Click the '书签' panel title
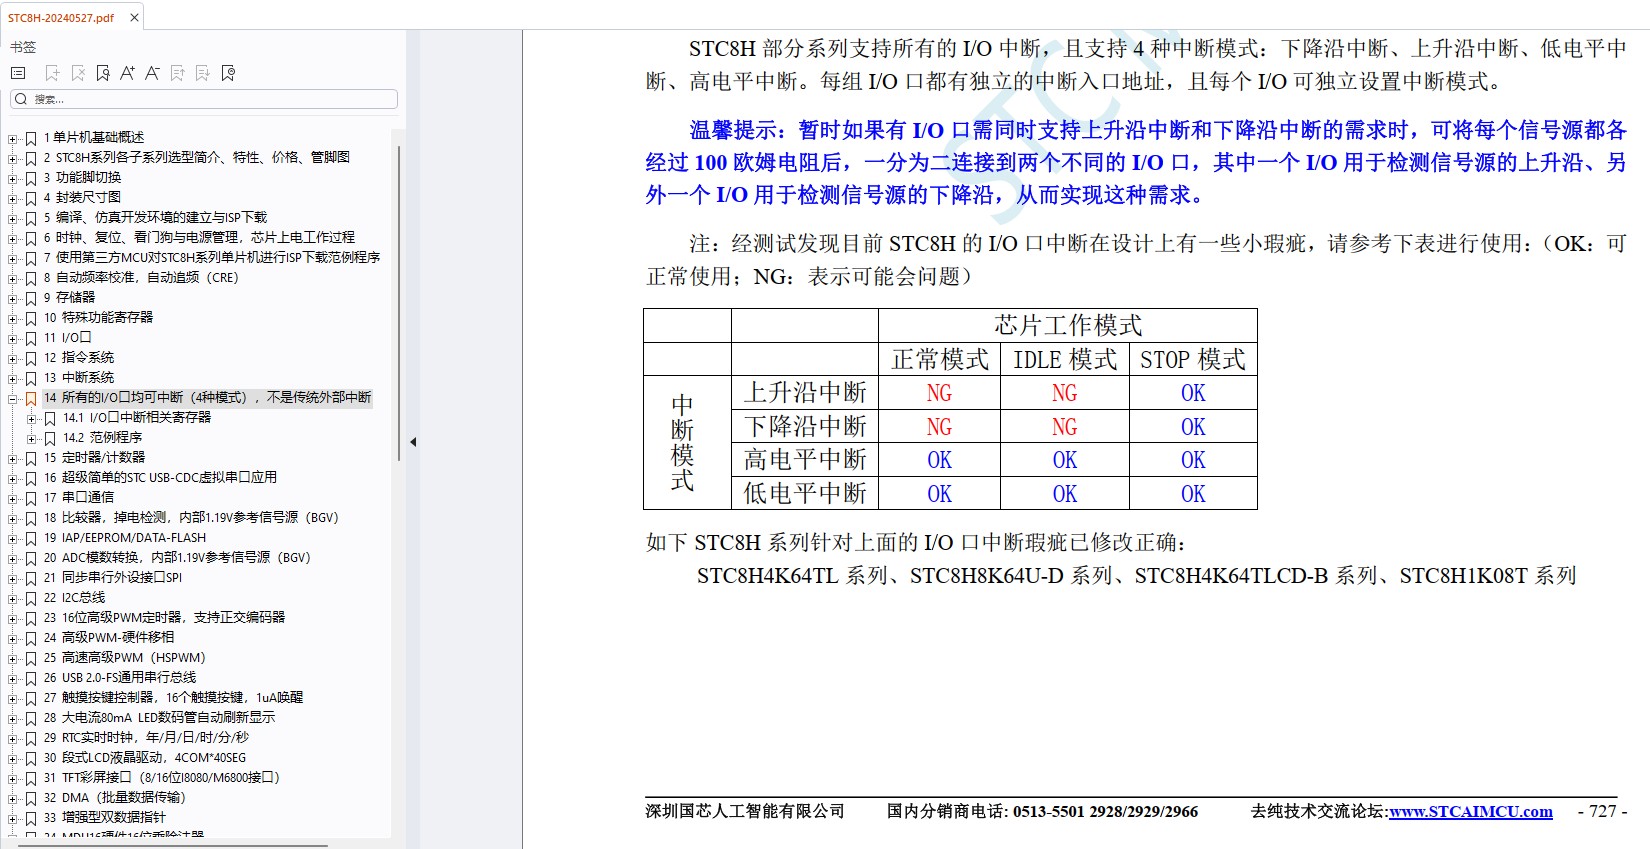The width and height of the screenshot is (1650, 849). point(23,47)
